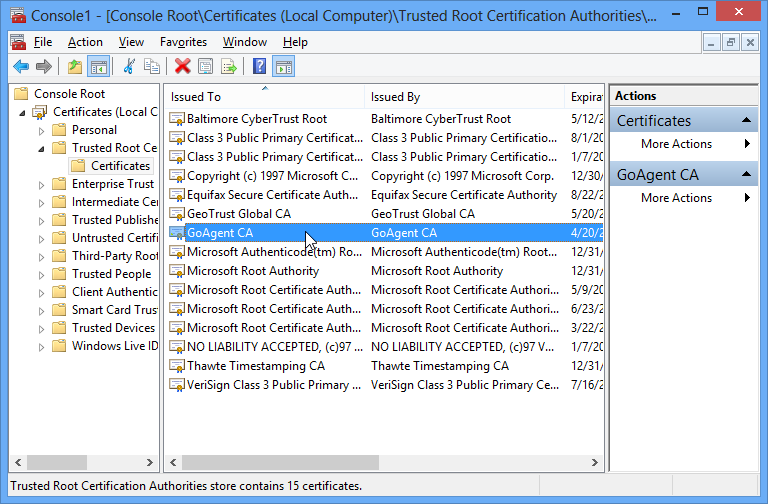Viewport: 768px width, 504px height.
Task: Select the Copyright (c) 1997 Microsoft row
Action: [x=384, y=176]
